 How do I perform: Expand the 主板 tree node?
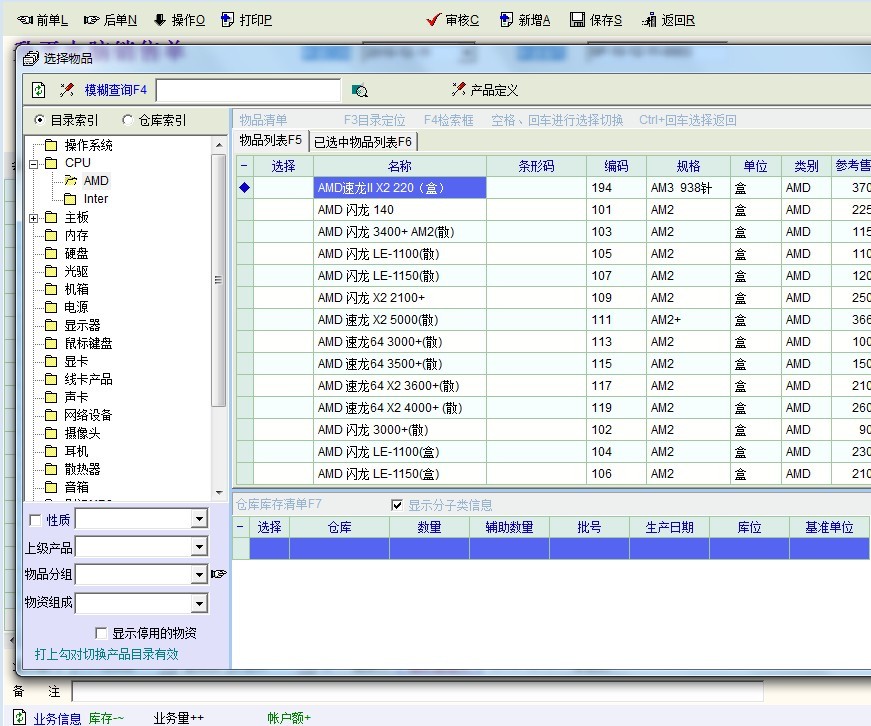coord(34,217)
